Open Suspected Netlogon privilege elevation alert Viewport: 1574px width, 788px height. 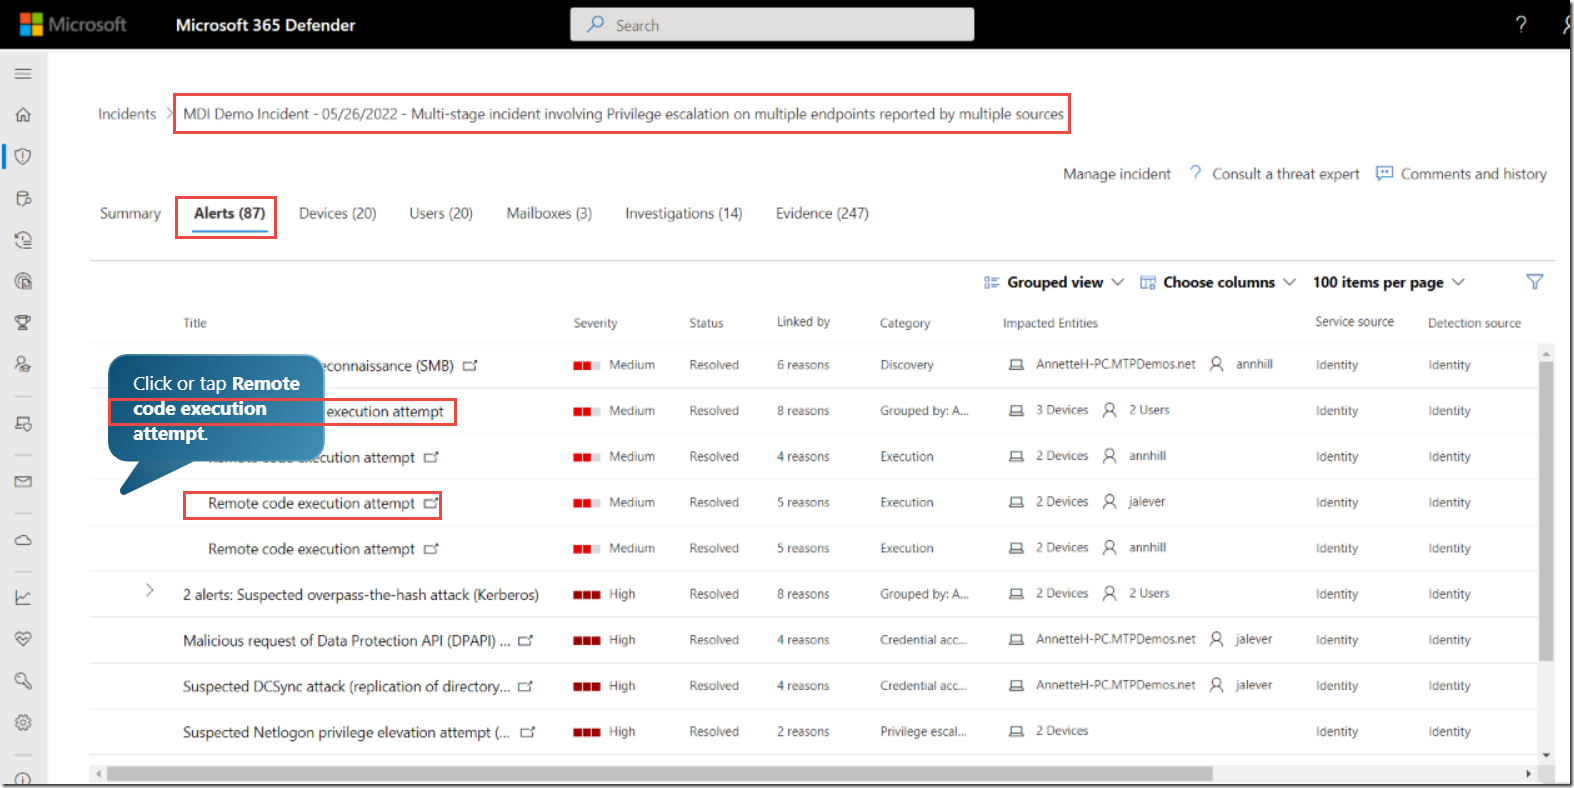pyautogui.click(x=346, y=733)
